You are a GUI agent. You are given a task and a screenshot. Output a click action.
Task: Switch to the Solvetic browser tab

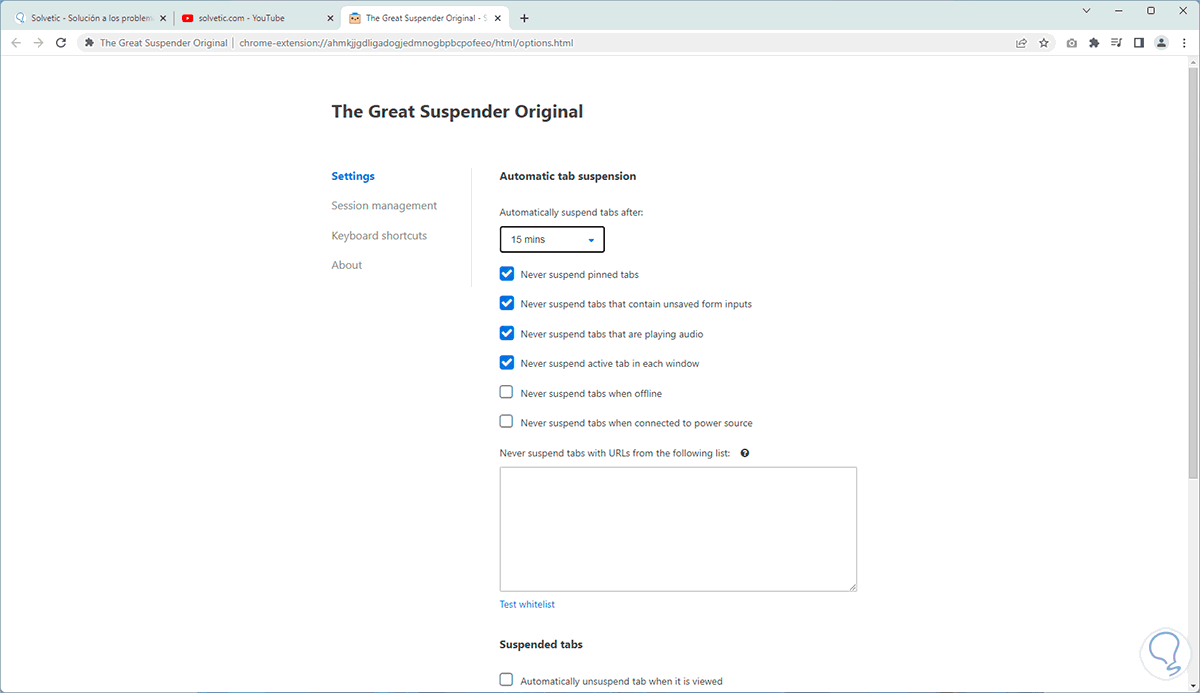pyautogui.click(x=88, y=18)
